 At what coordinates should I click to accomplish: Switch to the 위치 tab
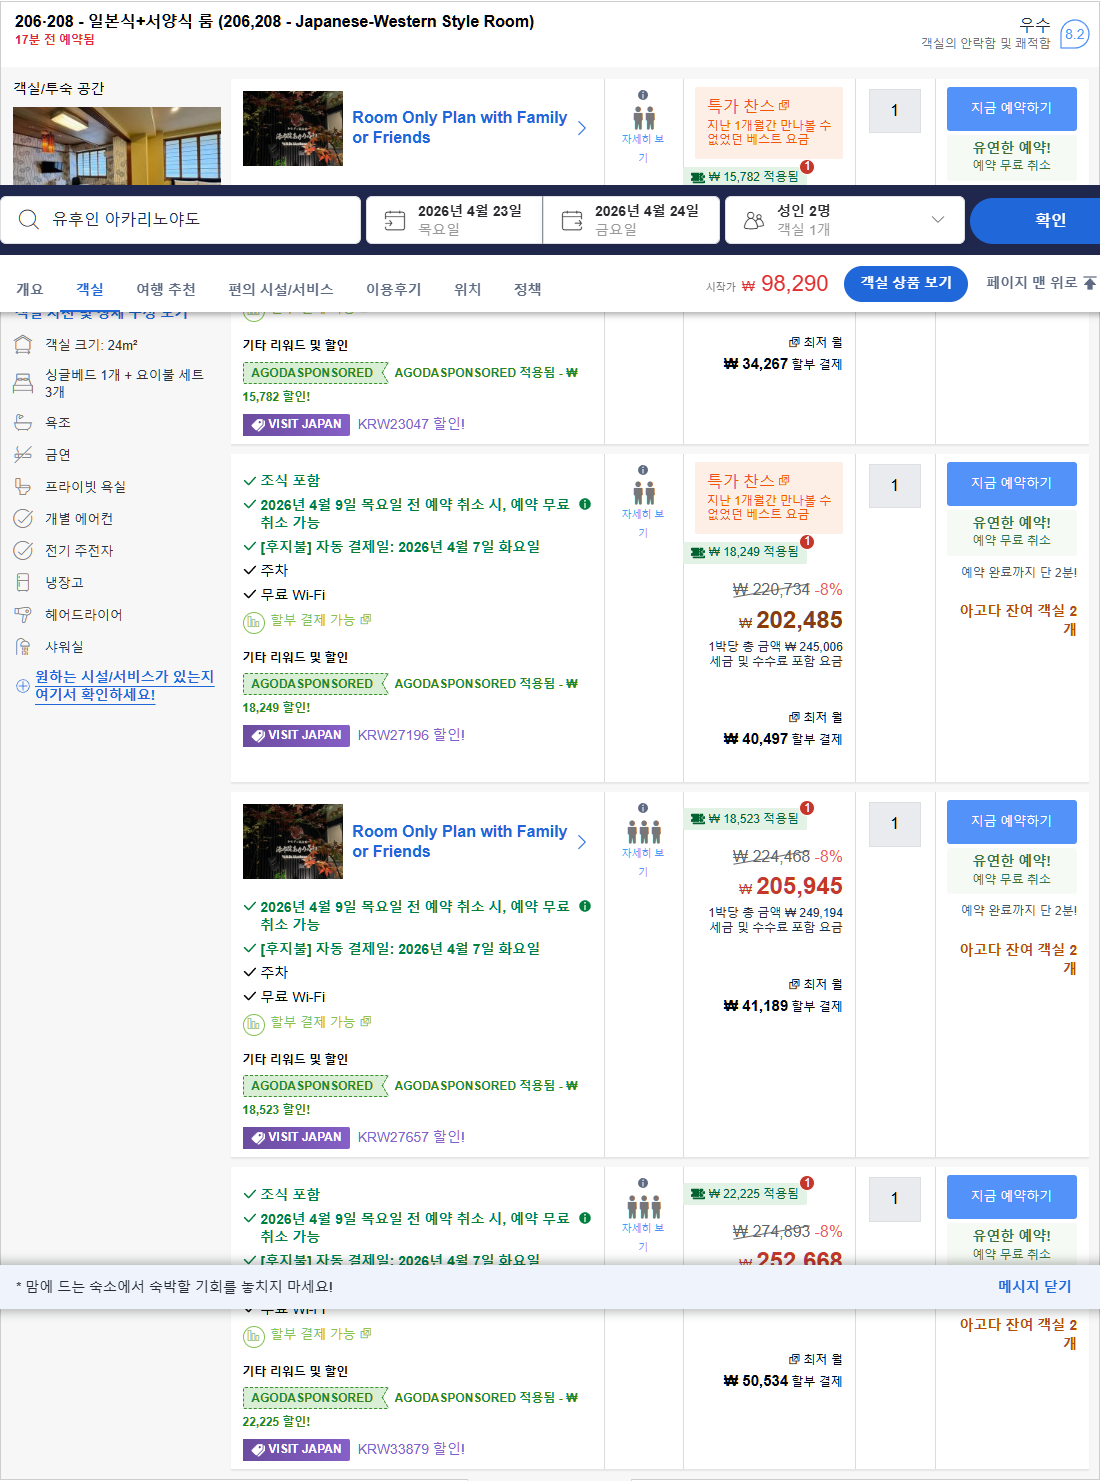pyautogui.click(x=467, y=289)
